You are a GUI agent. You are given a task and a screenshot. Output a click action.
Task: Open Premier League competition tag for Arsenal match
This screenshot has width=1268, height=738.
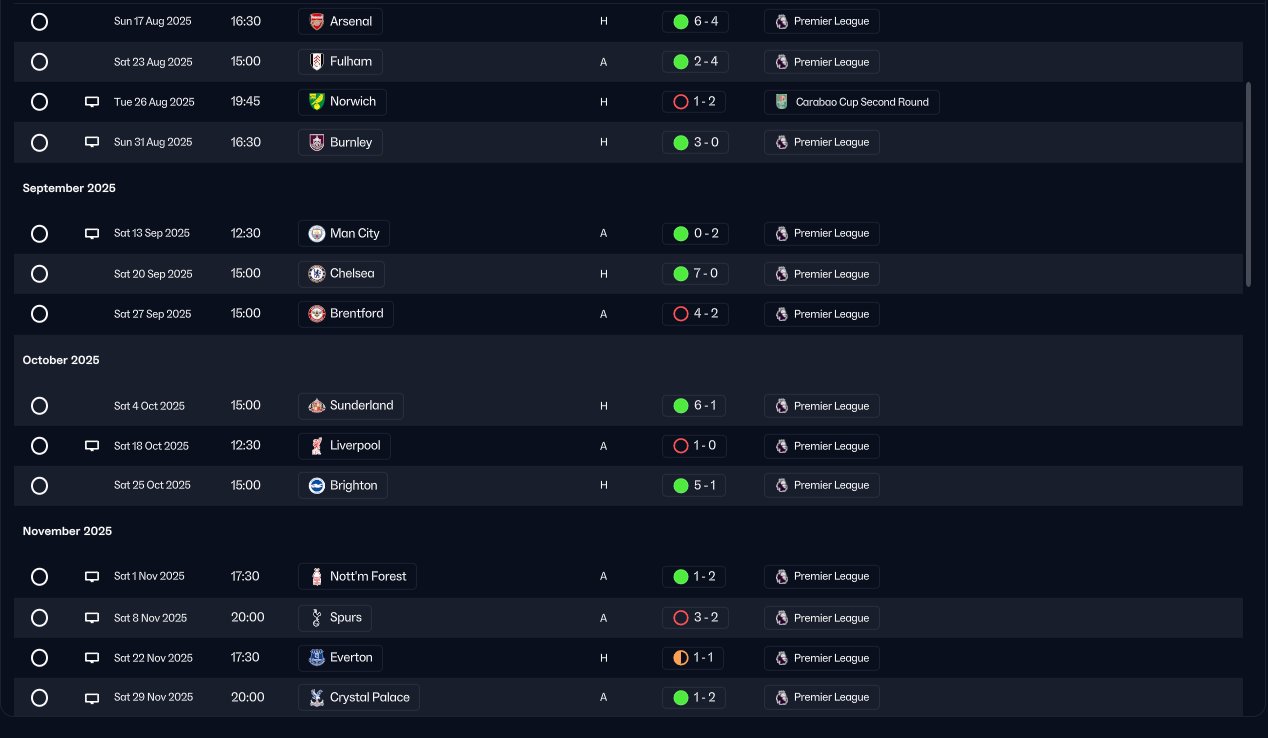click(x=822, y=21)
